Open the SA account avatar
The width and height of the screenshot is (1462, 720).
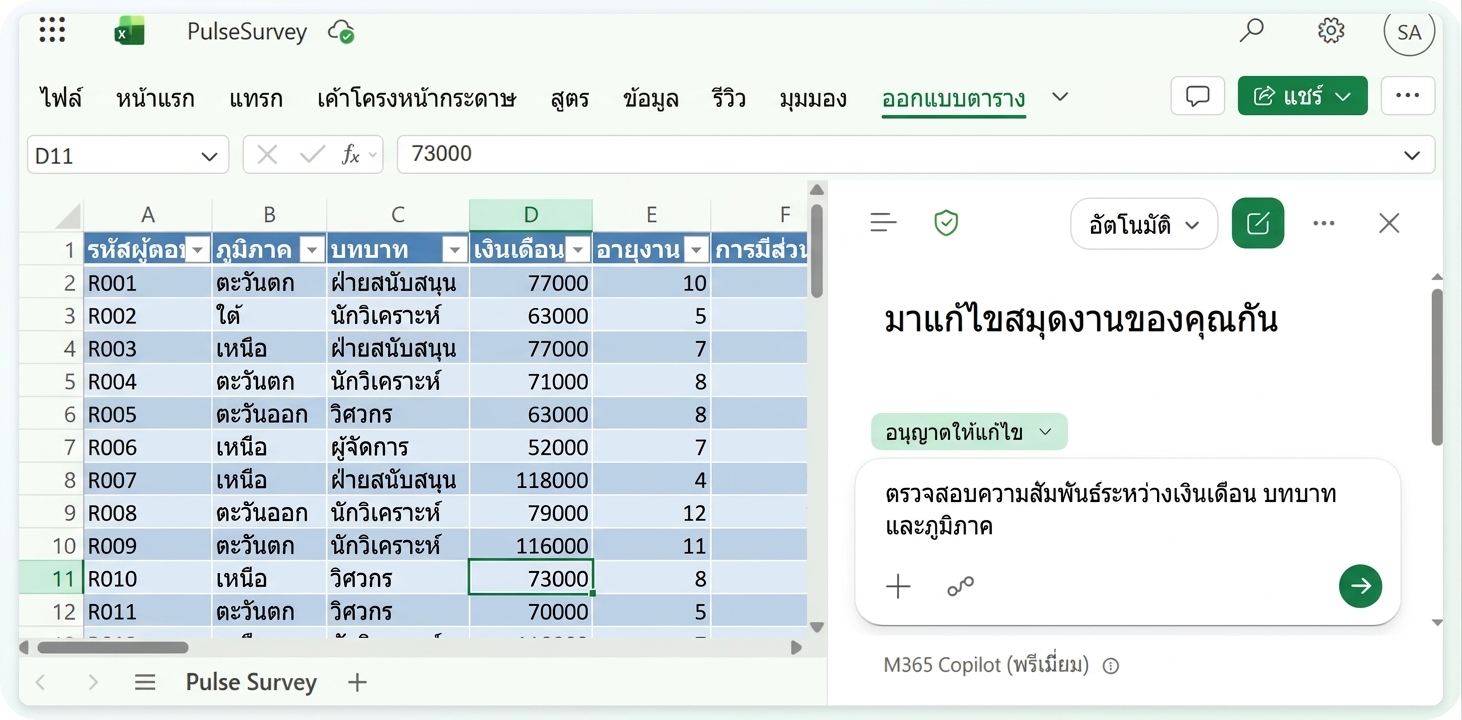click(1409, 32)
